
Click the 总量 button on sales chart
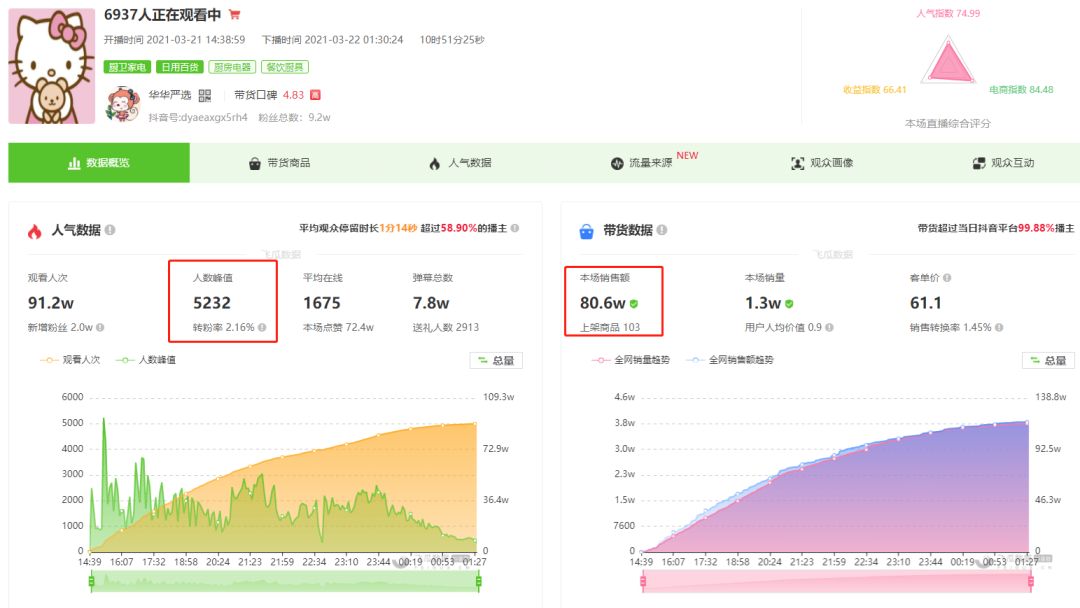1048,360
